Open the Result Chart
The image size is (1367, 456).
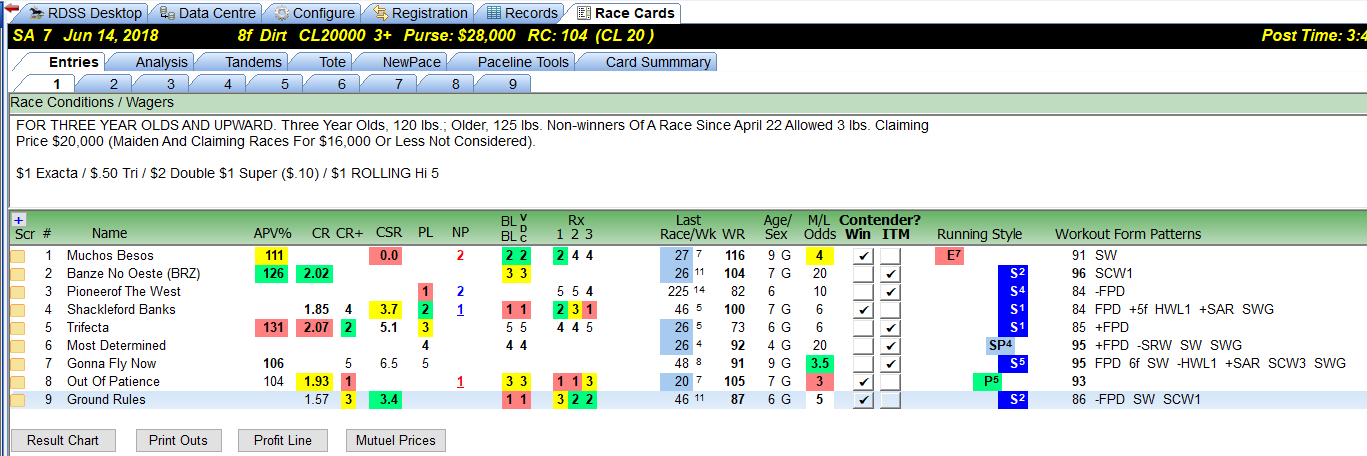click(62, 440)
